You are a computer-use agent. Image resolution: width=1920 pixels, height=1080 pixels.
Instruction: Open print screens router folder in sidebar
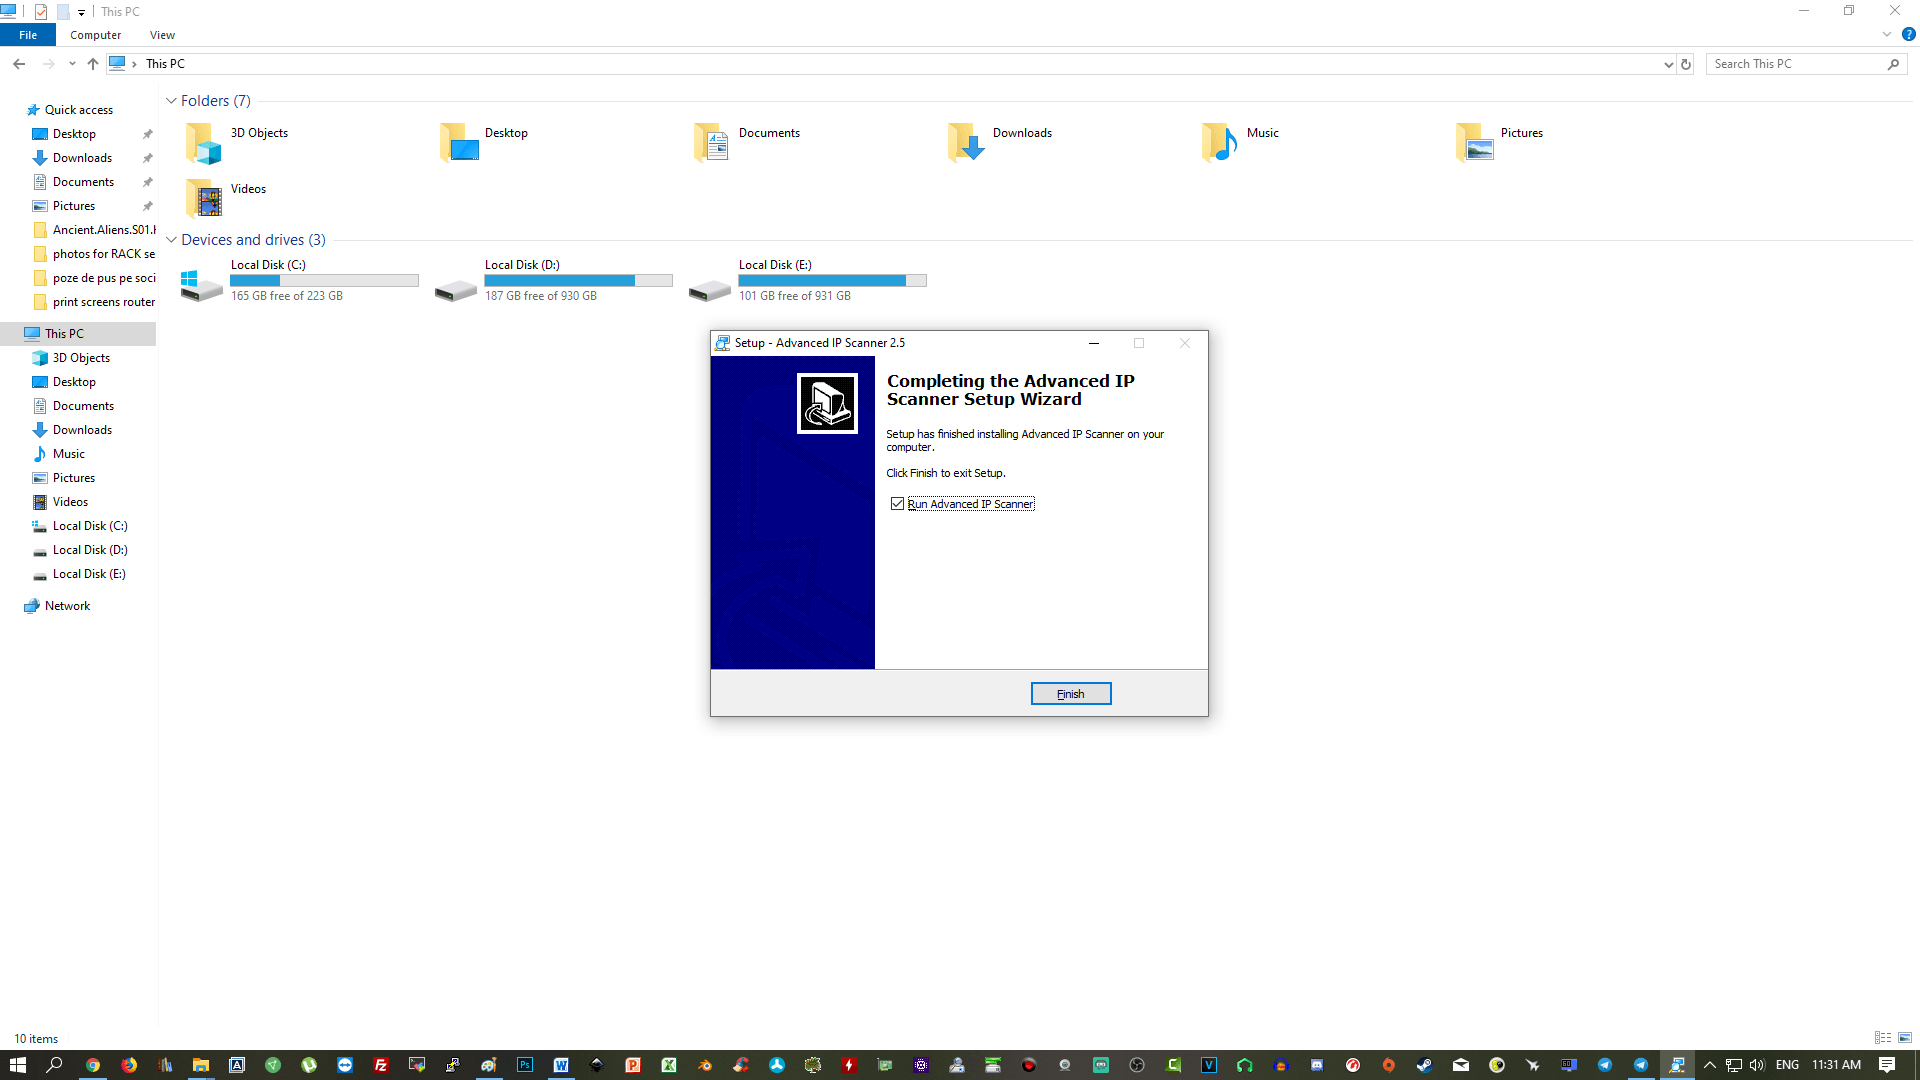(x=104, y=302)
